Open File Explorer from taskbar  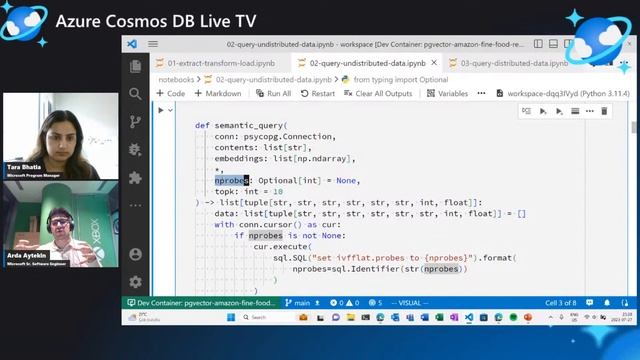(x=351, y=317)
